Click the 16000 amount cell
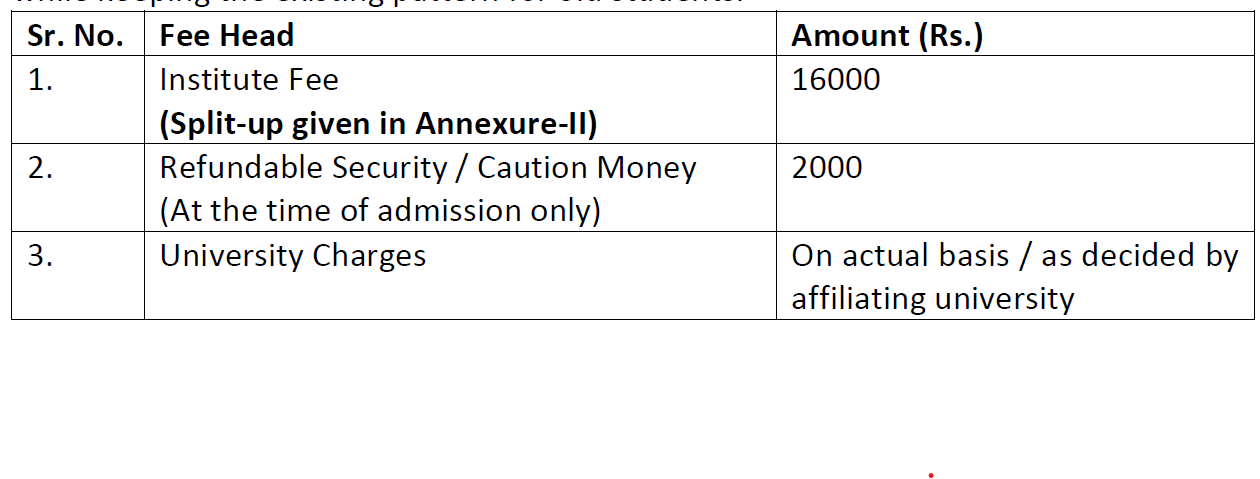Image resolution: width=1260 pixels, height=479 pixels. click(x=836, y=80)
